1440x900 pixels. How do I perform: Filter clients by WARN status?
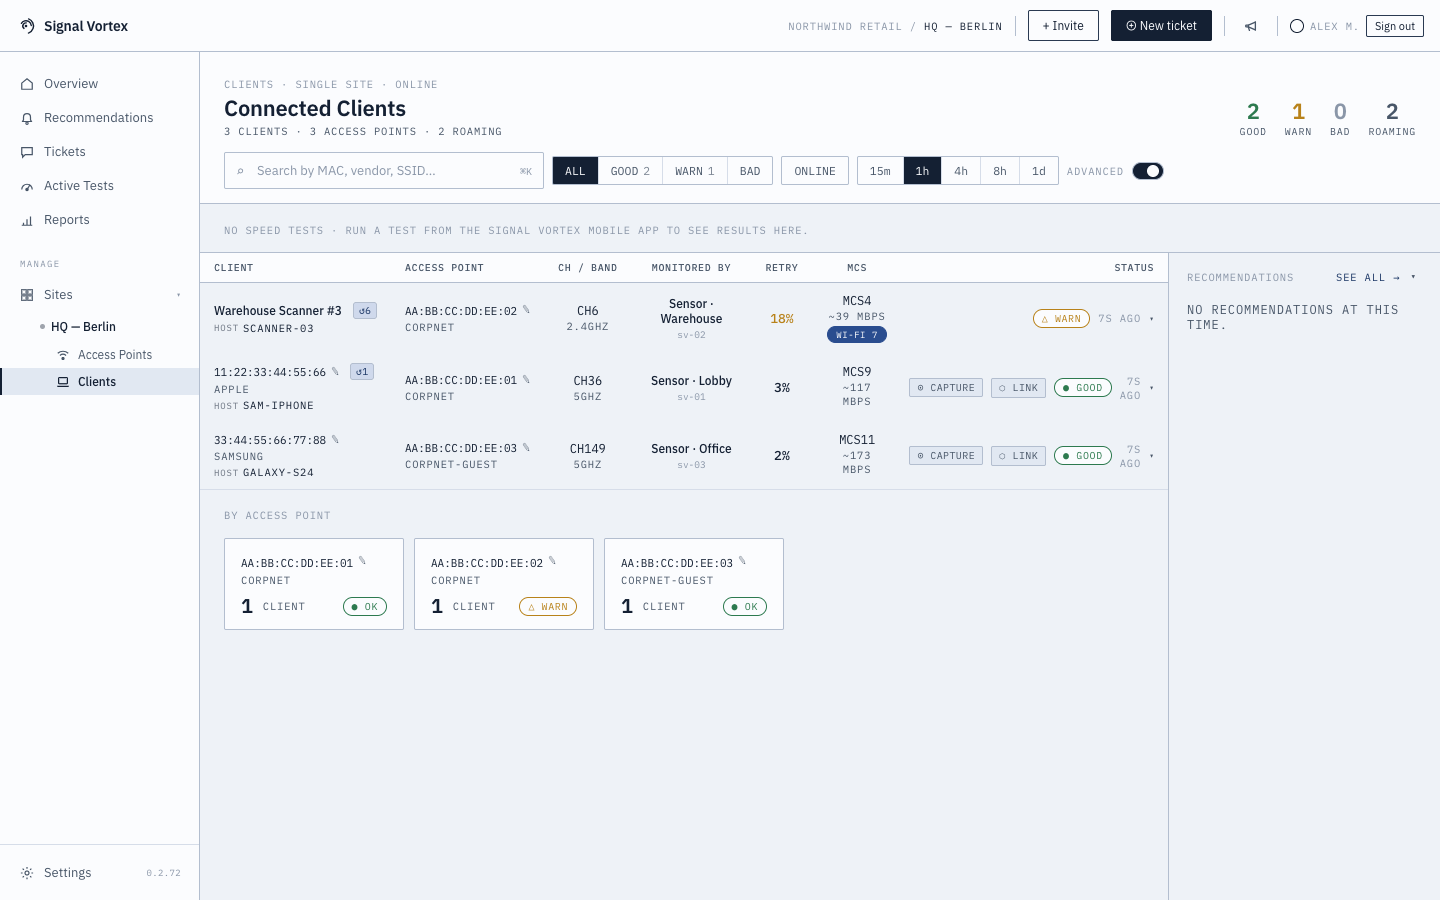pyautogui.click(x=694, y=171)
